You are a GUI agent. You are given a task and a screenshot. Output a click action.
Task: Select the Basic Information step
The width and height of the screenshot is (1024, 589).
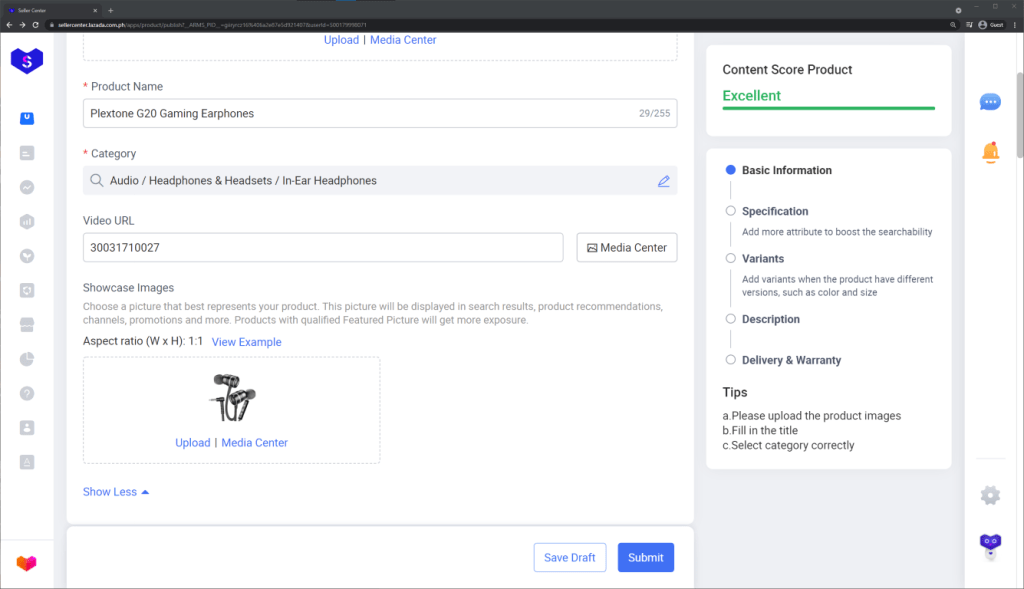(x=786, y=170)
